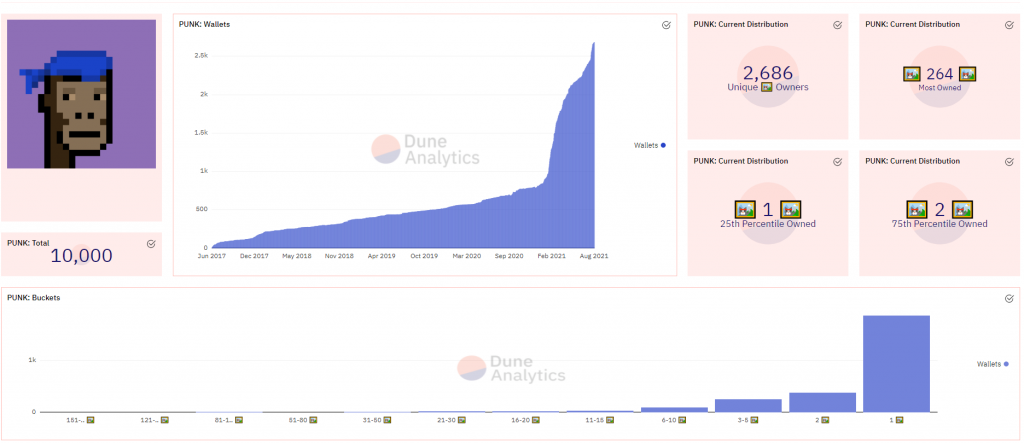
Task: Select the tallest bar for 1-punk bucket
Action: click(x=896, y=363)
